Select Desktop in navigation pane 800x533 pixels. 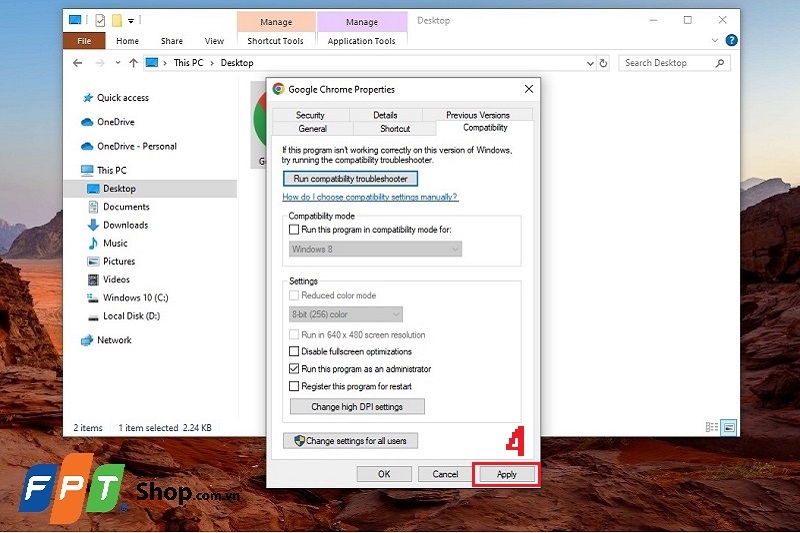(150, 189)
